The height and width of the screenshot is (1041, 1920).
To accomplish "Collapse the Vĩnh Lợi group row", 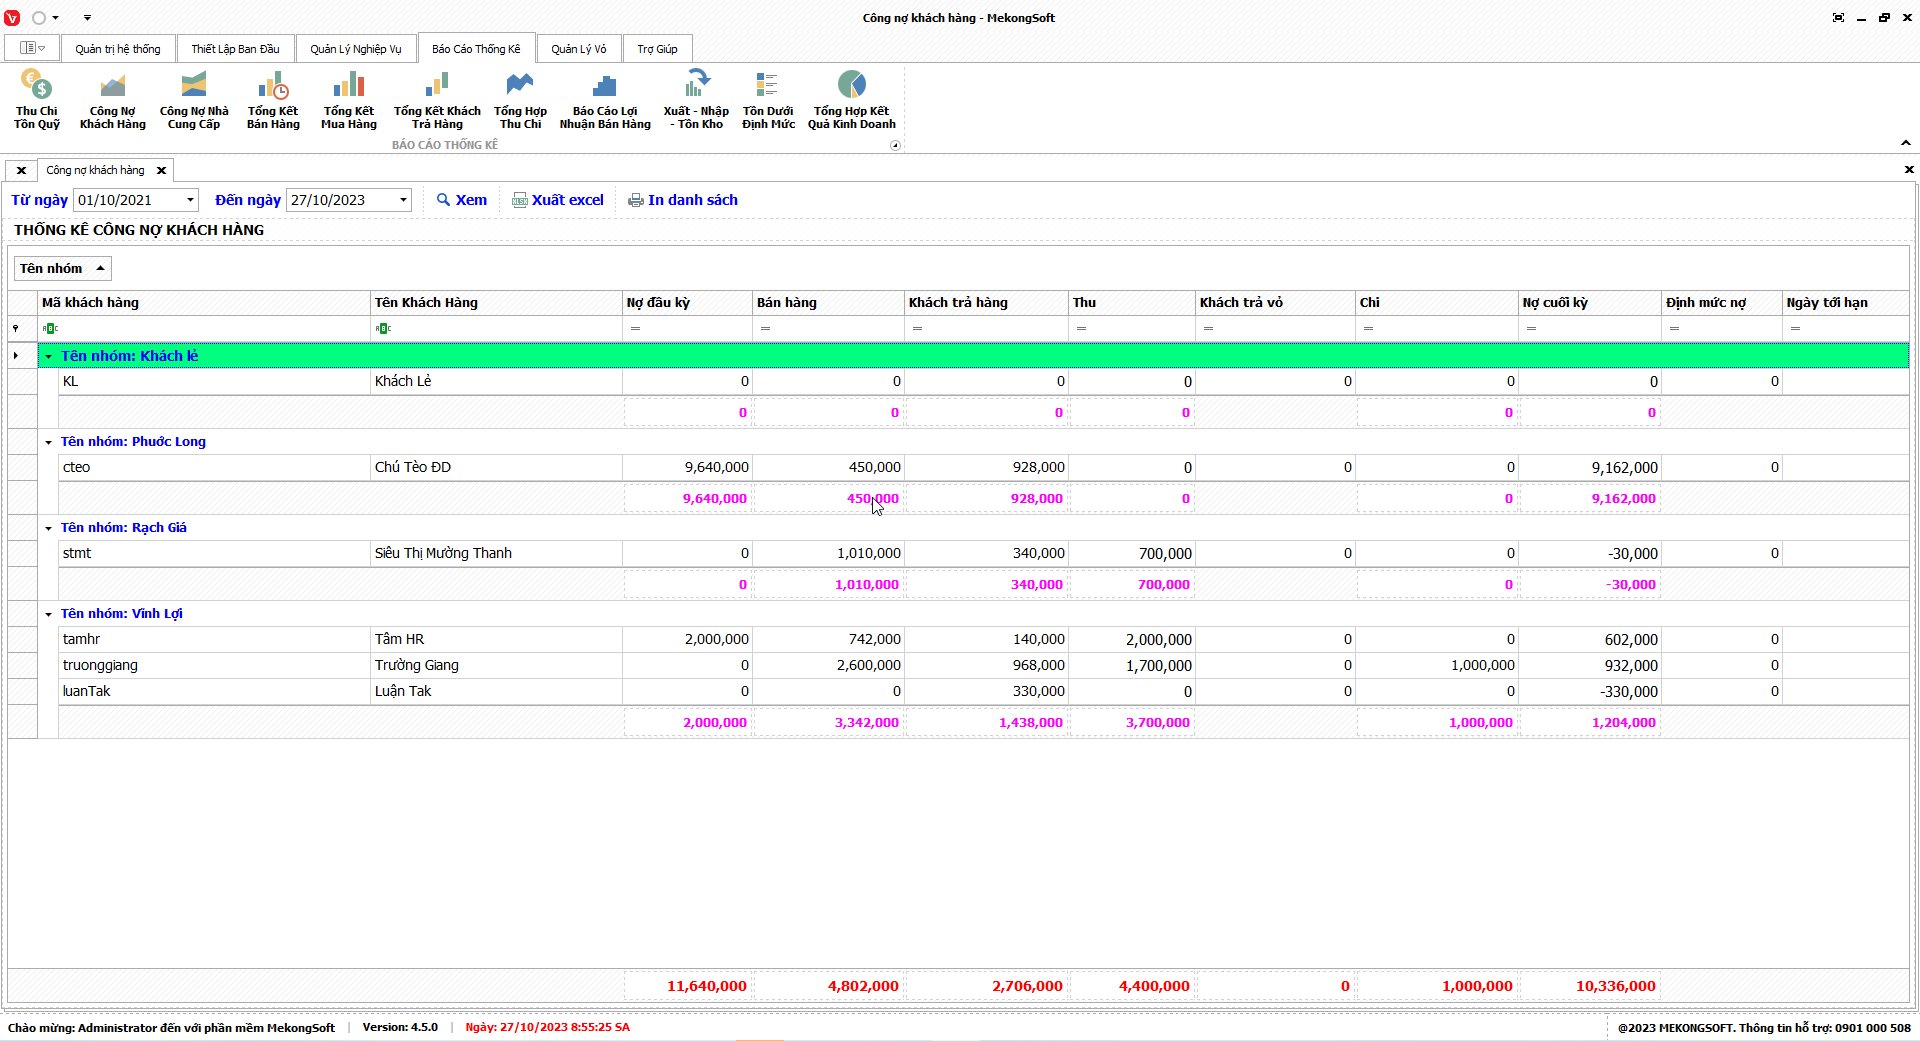I will (48, 614).
